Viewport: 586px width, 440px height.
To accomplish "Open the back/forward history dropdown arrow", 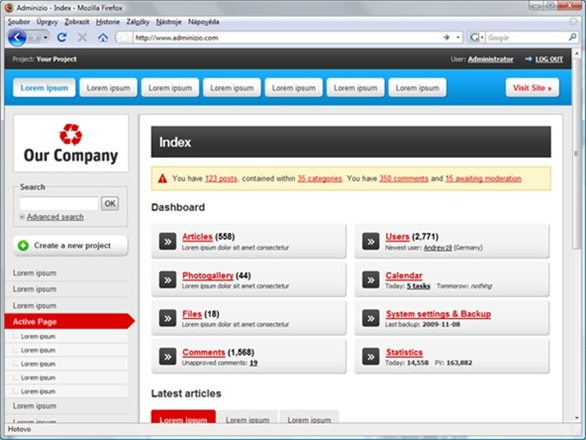I will tap(45, 38).
